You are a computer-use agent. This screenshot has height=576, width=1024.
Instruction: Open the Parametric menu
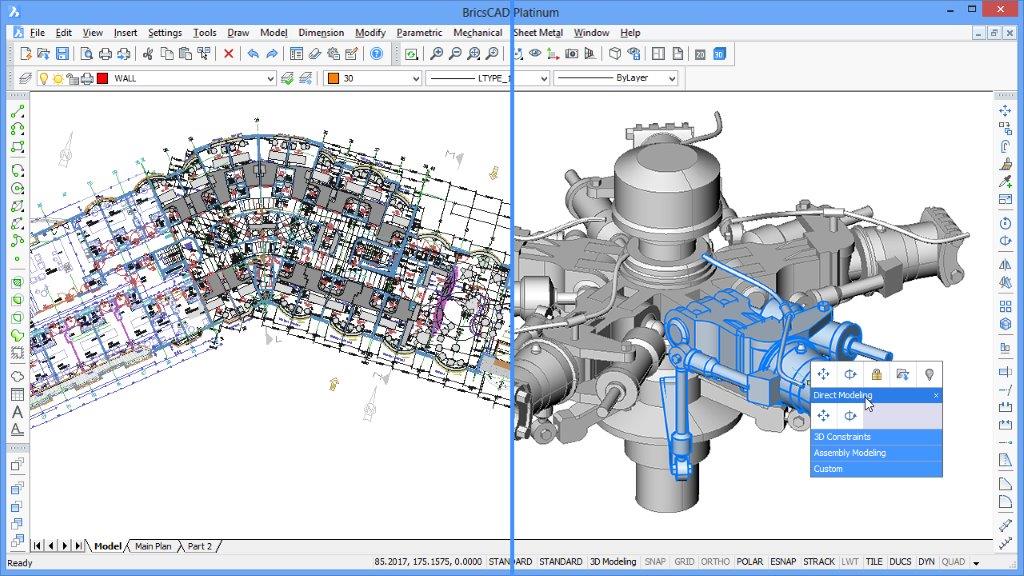point(419,33)
